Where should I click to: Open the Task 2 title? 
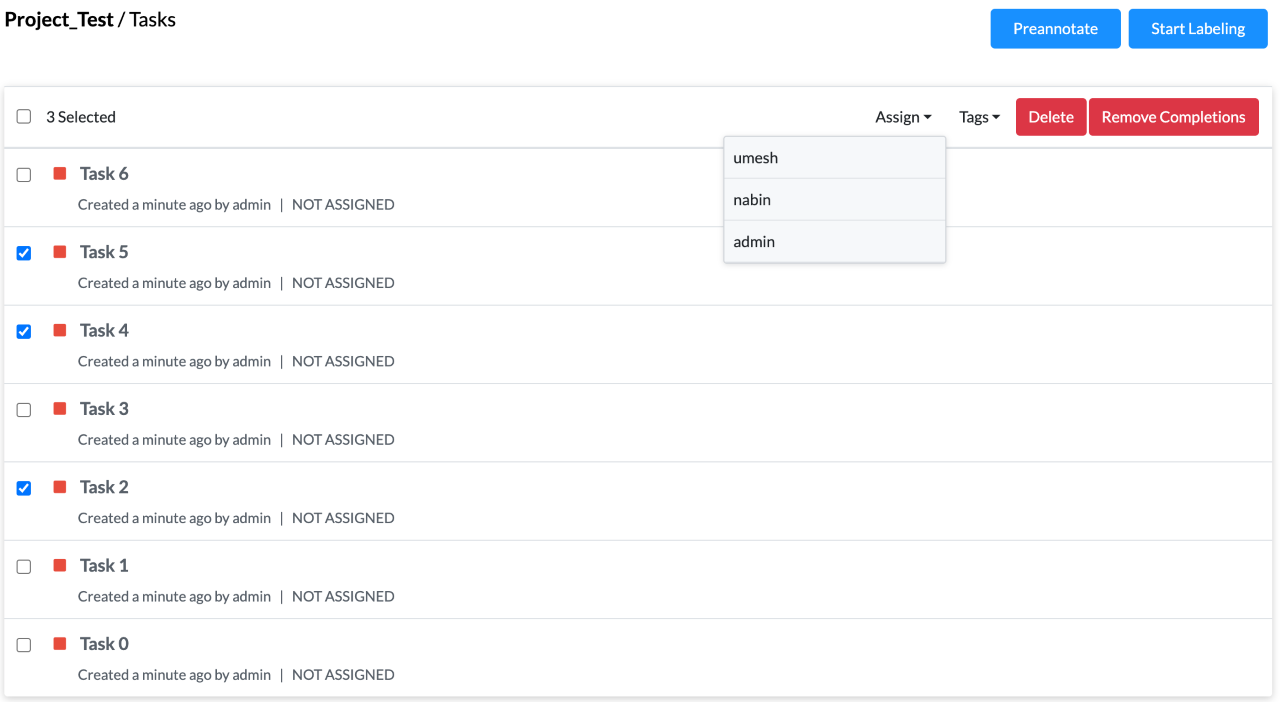tap(104, 487)
